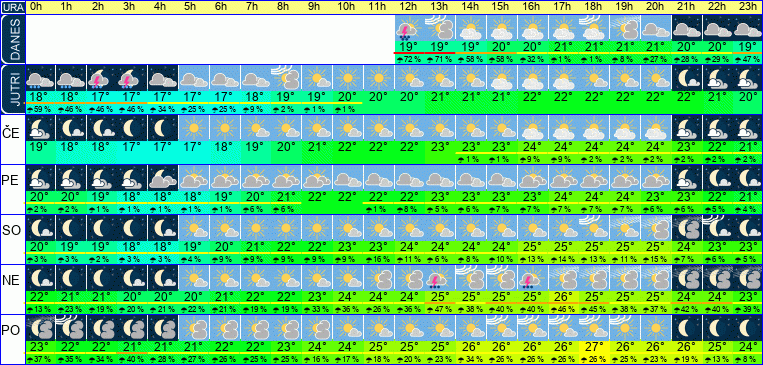Click the JUTRI 2h night thunderstorm icon
This screenshot has height=365, width=763.
(101, 78)
